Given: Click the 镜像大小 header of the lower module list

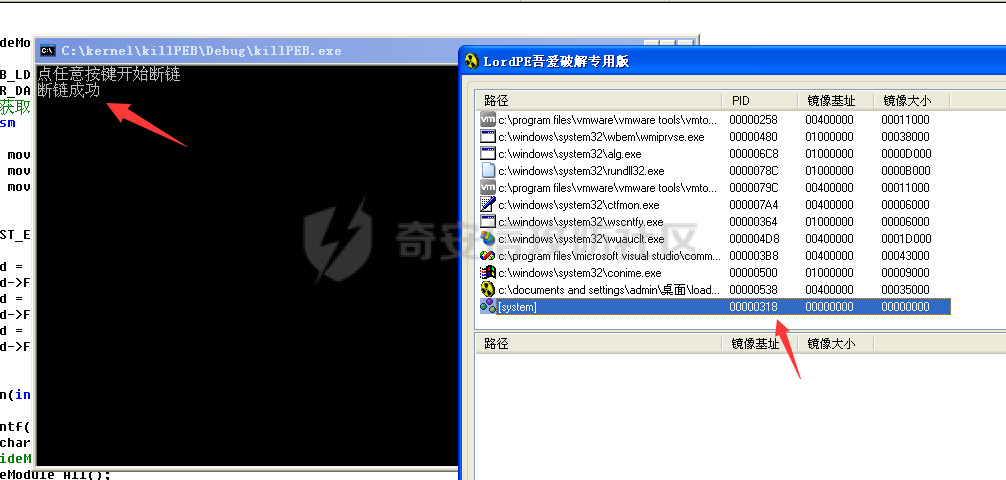Looking at the screenshot, I should click(836, 344).
